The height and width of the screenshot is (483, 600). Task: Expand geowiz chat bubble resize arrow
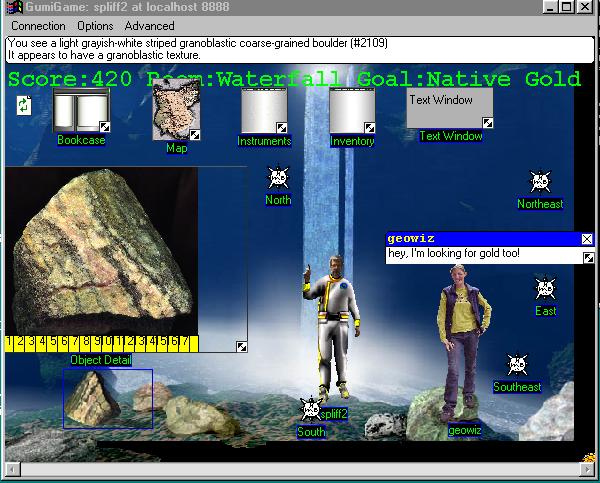pos(588,258)
